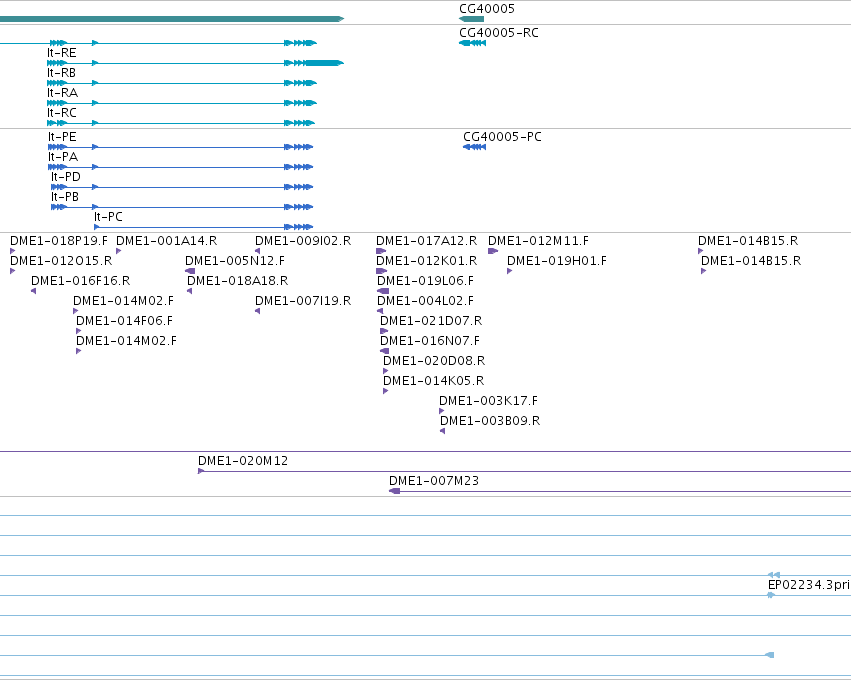Open the DME1-020D08.R label
This screenshot has height=680, width=851.
[434, 361]
